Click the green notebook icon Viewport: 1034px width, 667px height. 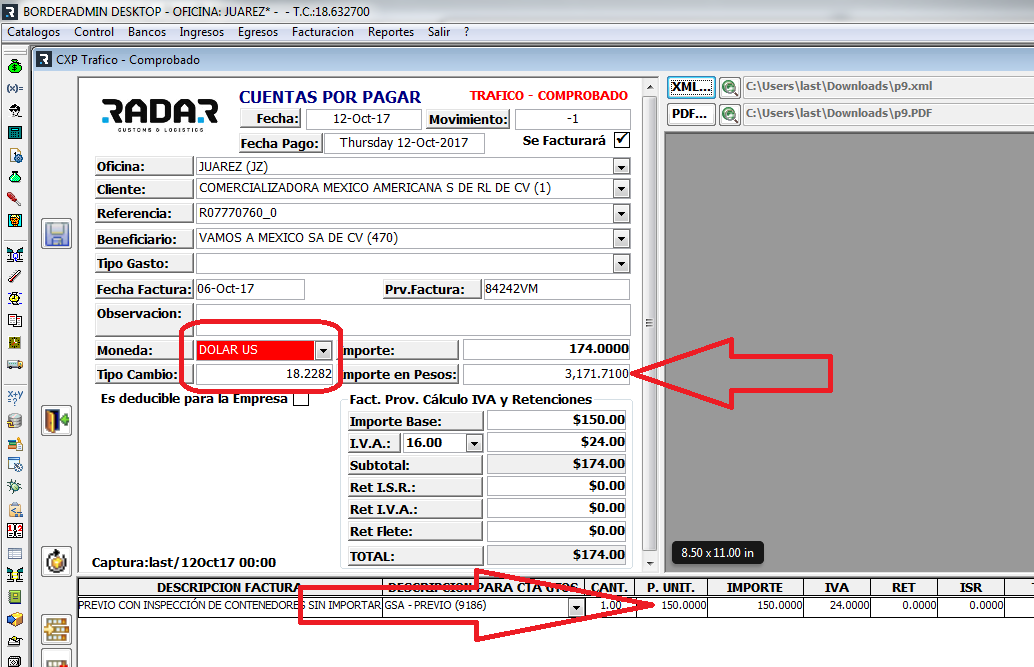15,596
